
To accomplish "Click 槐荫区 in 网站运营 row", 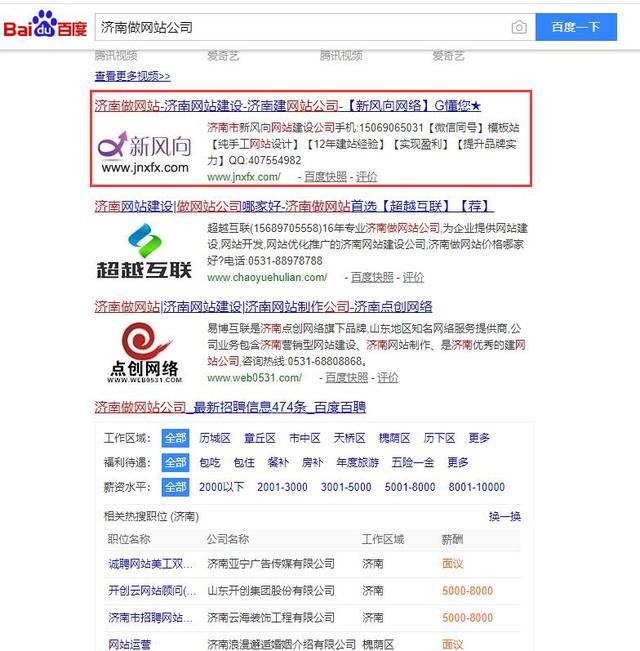I will tap(378, 644).
